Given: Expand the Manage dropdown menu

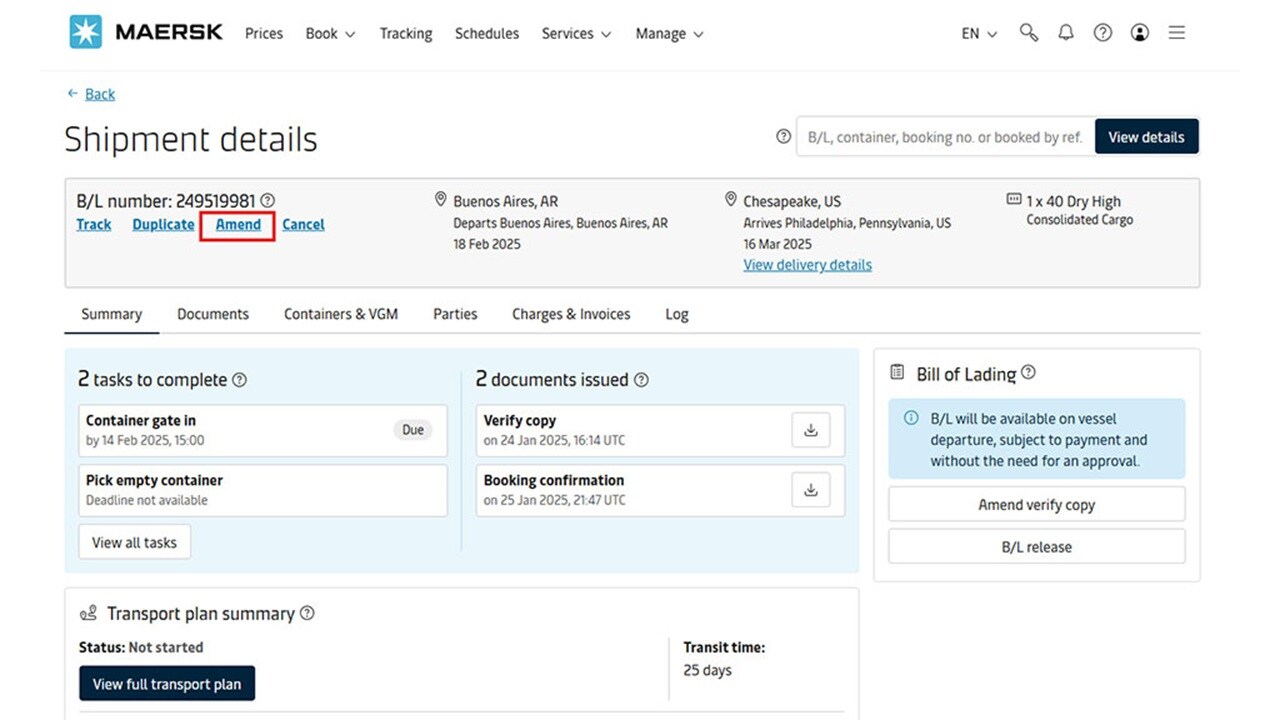Looking at the screenshot, I should [x=669, y=33].
